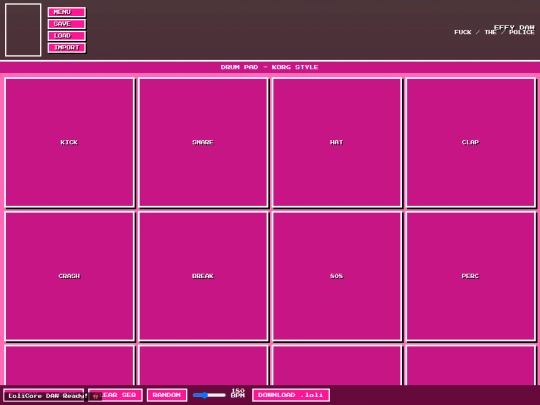This screenshot has width=540, height=405.
Task: Trigger the HAT drum pad
Action: [x=337, y=143]
